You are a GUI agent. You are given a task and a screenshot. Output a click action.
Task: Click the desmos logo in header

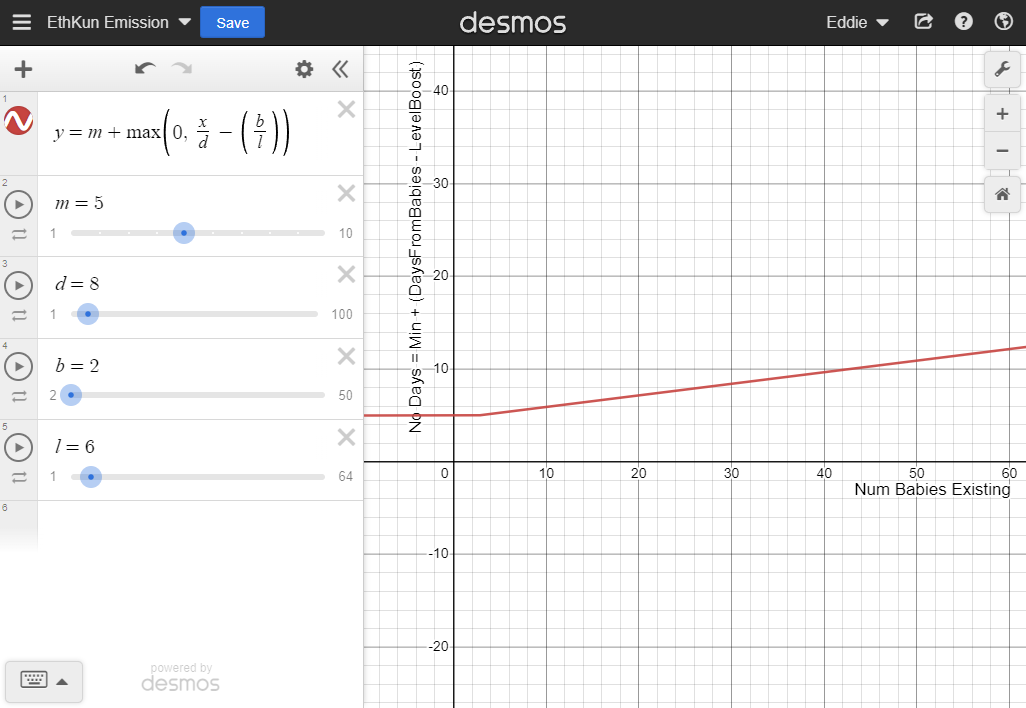pyautogui.click(x=512, y=23)
